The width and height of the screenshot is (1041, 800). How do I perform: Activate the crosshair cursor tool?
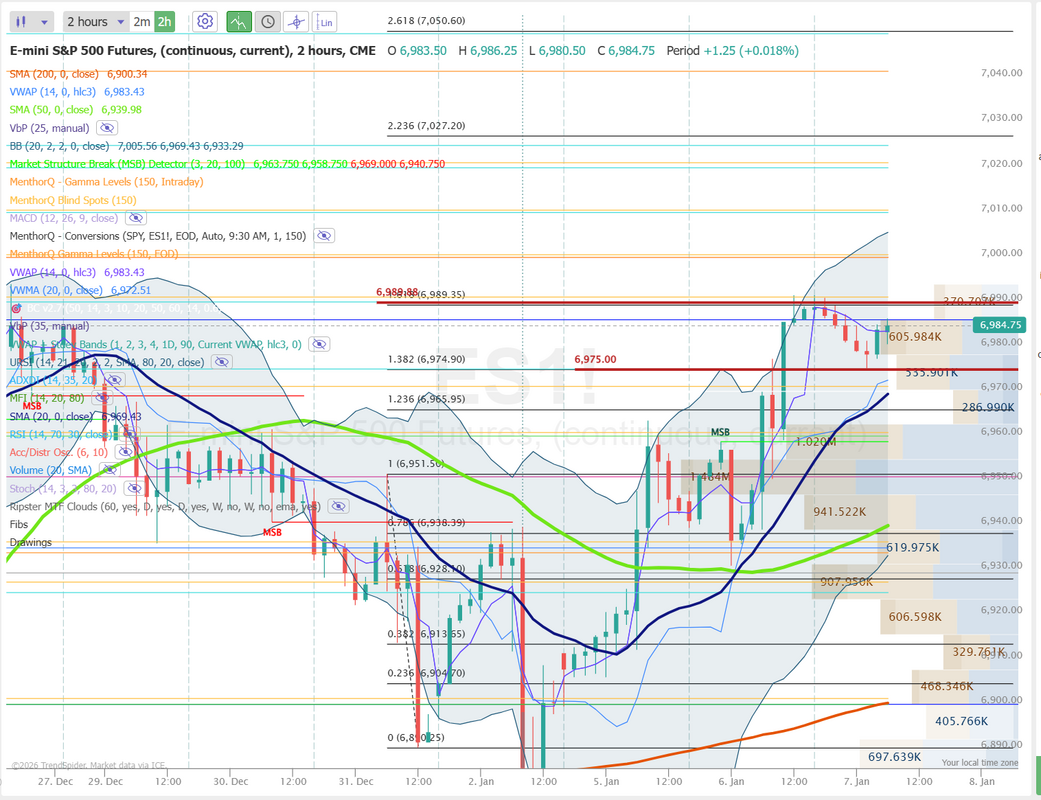(x=296, y=21)
